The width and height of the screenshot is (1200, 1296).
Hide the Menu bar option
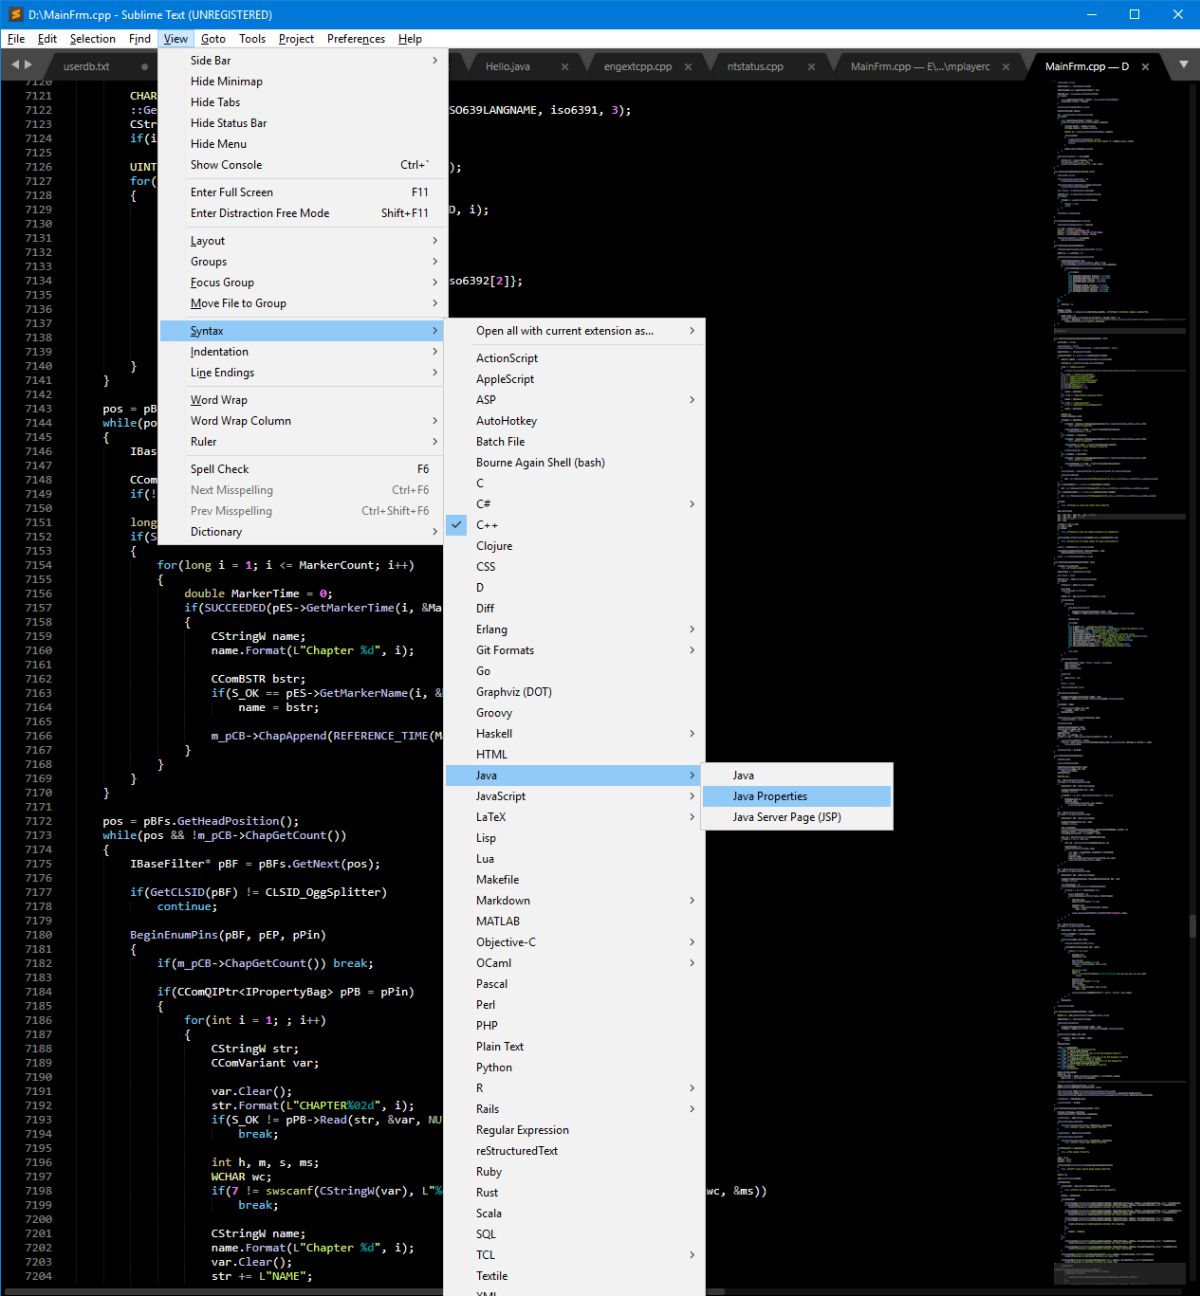(303, 144)
